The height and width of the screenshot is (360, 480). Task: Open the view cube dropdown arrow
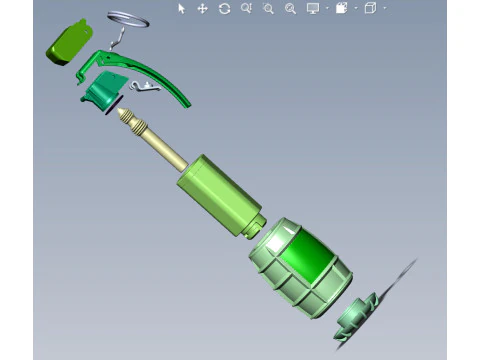pyautogui.click(x=385, y=8)
